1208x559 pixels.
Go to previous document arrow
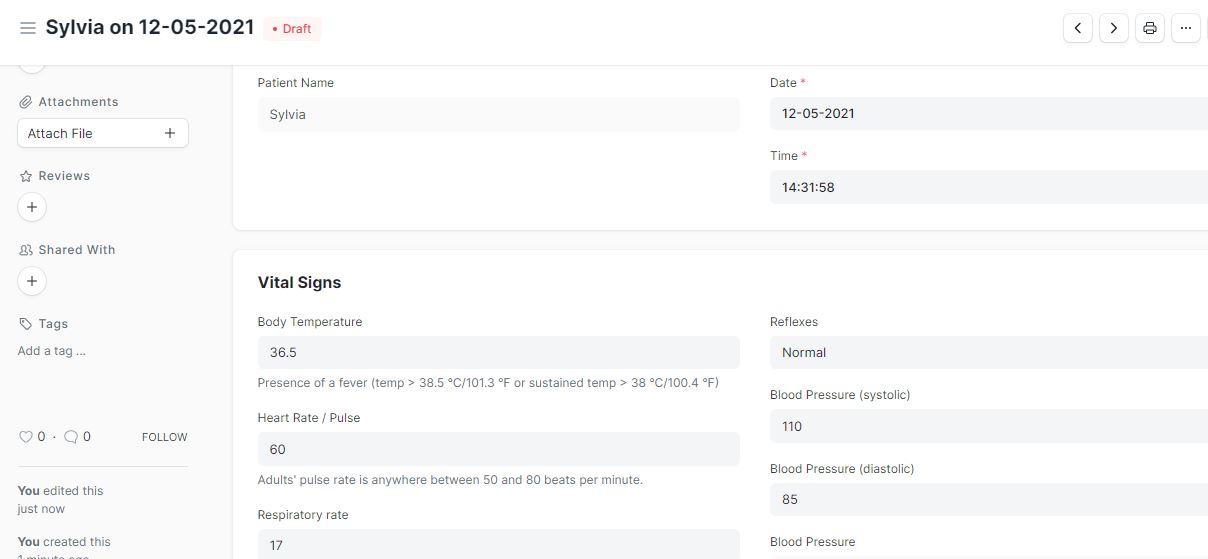pos(1077,28)
